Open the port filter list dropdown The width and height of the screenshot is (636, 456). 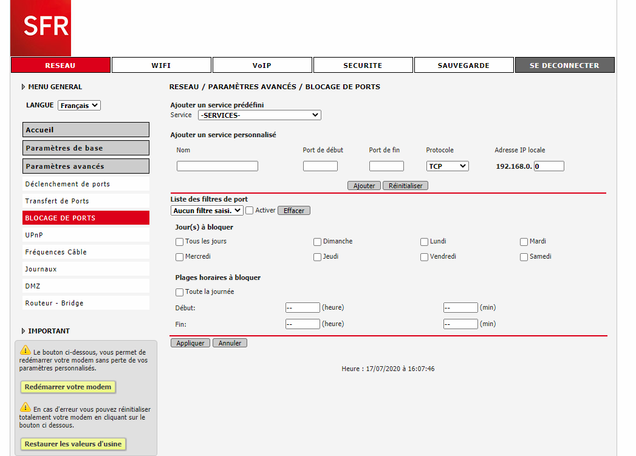coord(207,210)
